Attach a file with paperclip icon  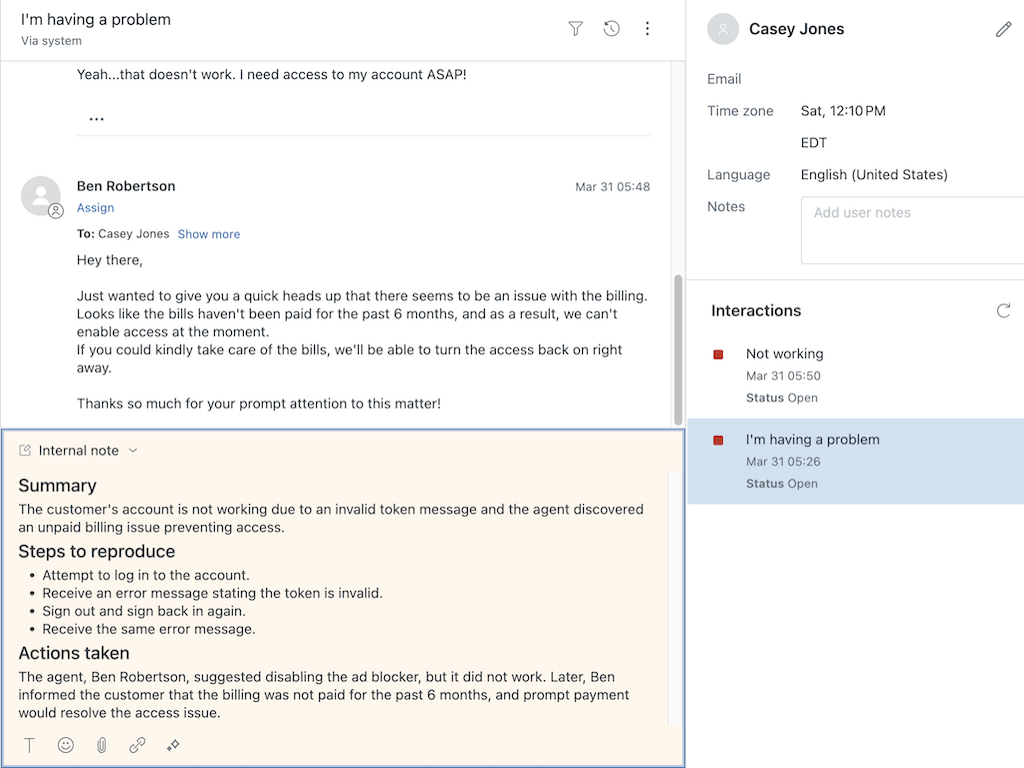tap(101, 745)
